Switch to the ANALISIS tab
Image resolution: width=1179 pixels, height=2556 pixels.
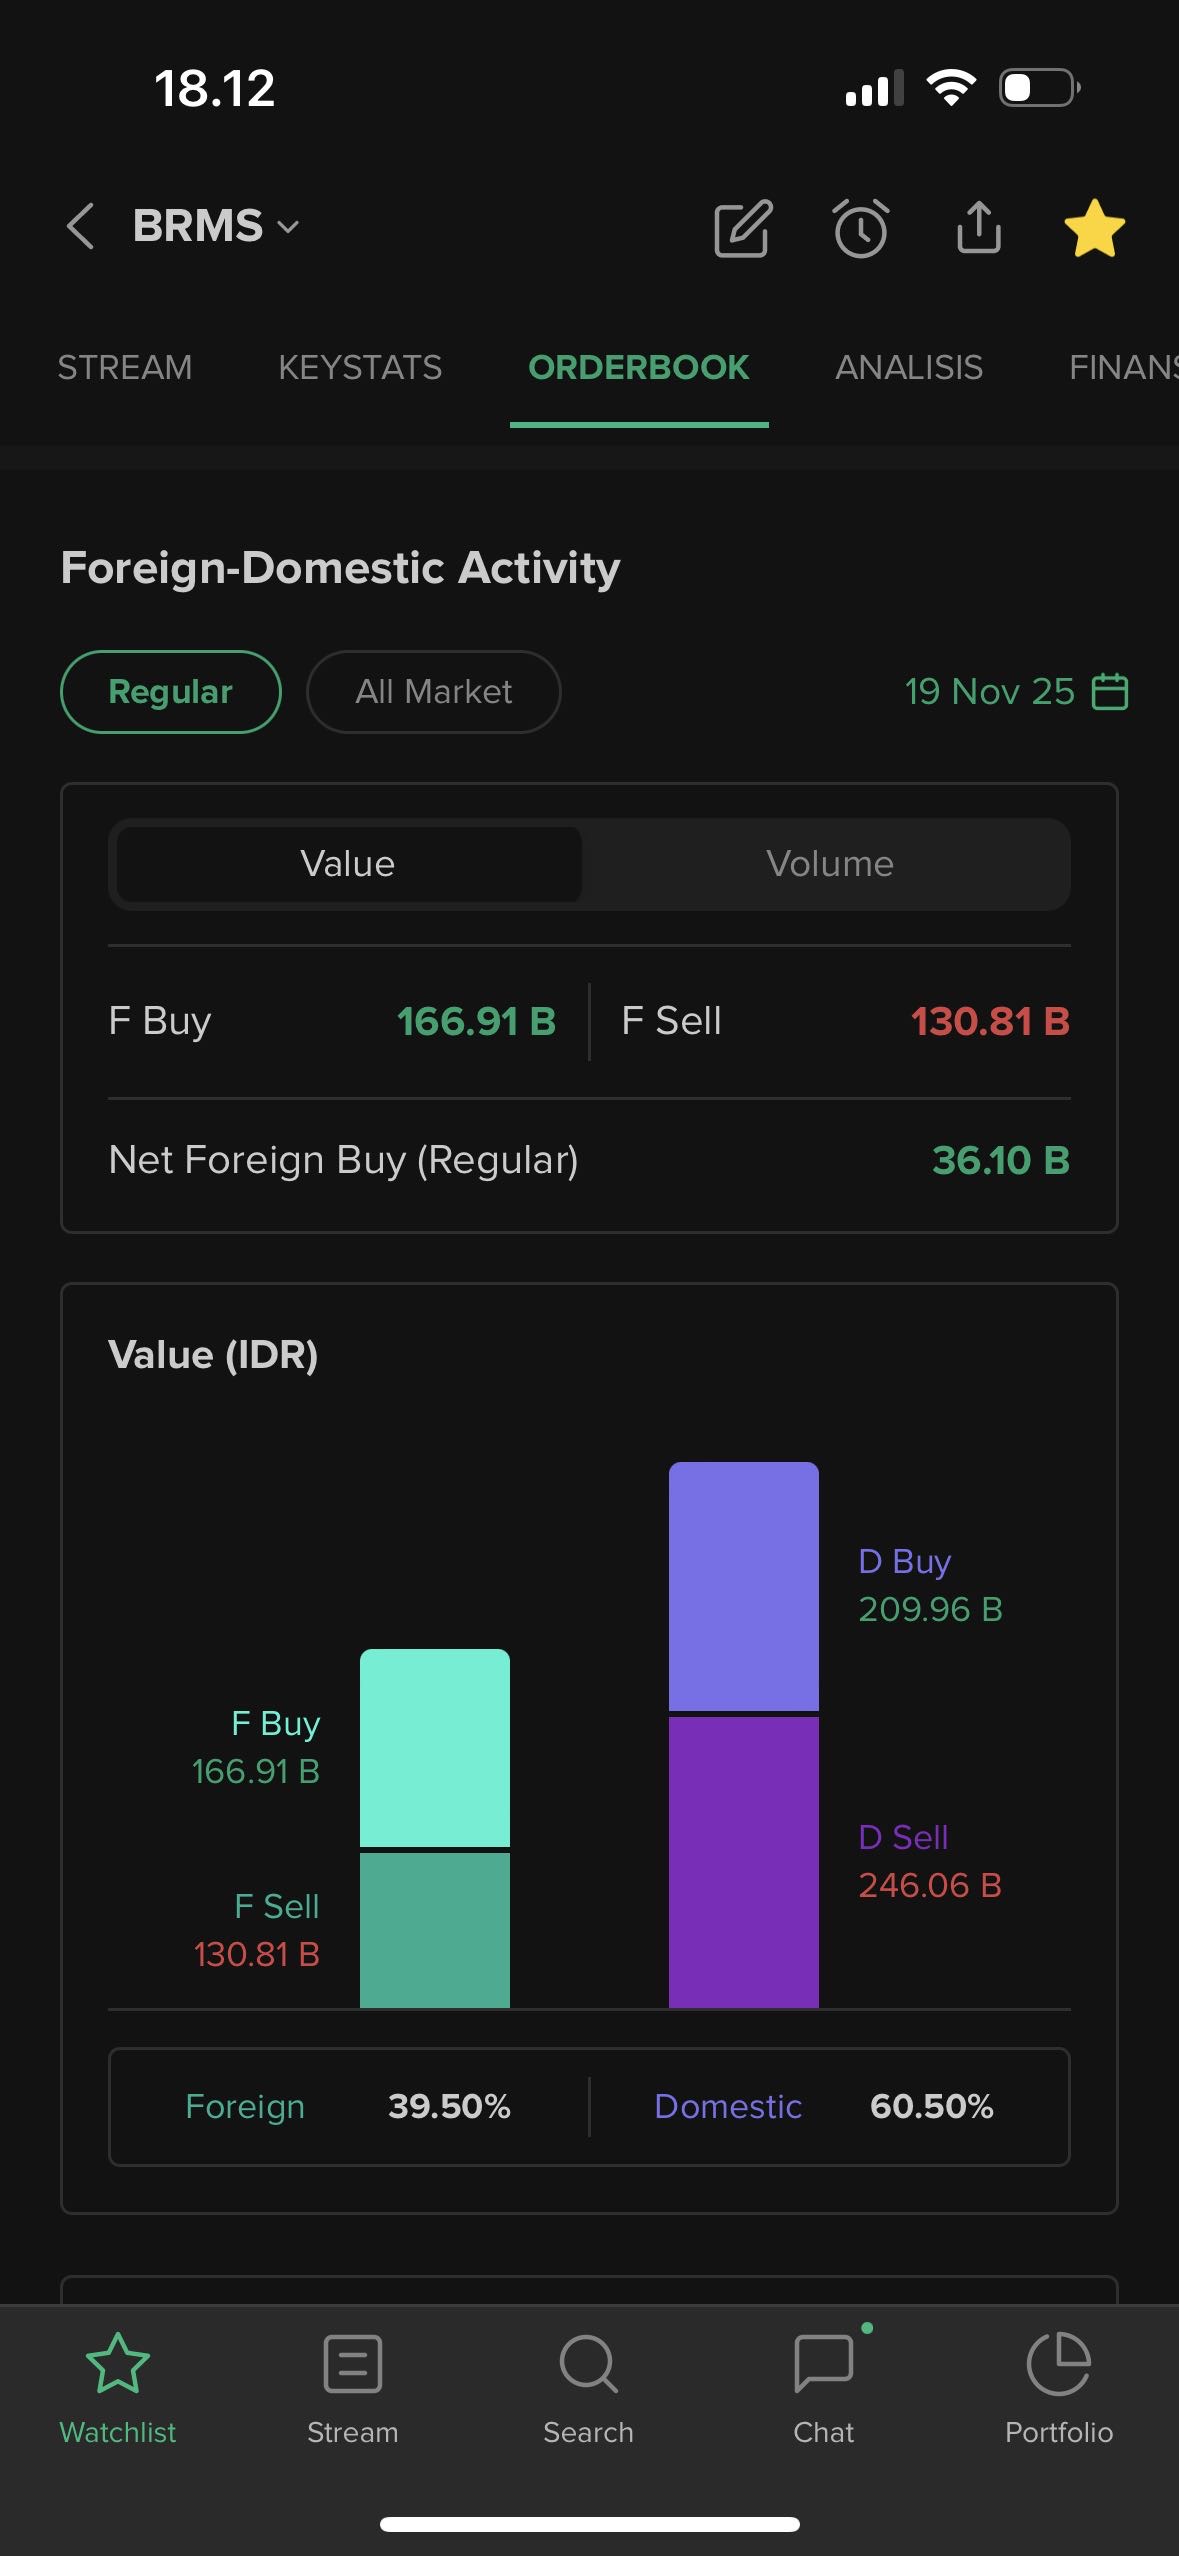click(x=908, y=368)
